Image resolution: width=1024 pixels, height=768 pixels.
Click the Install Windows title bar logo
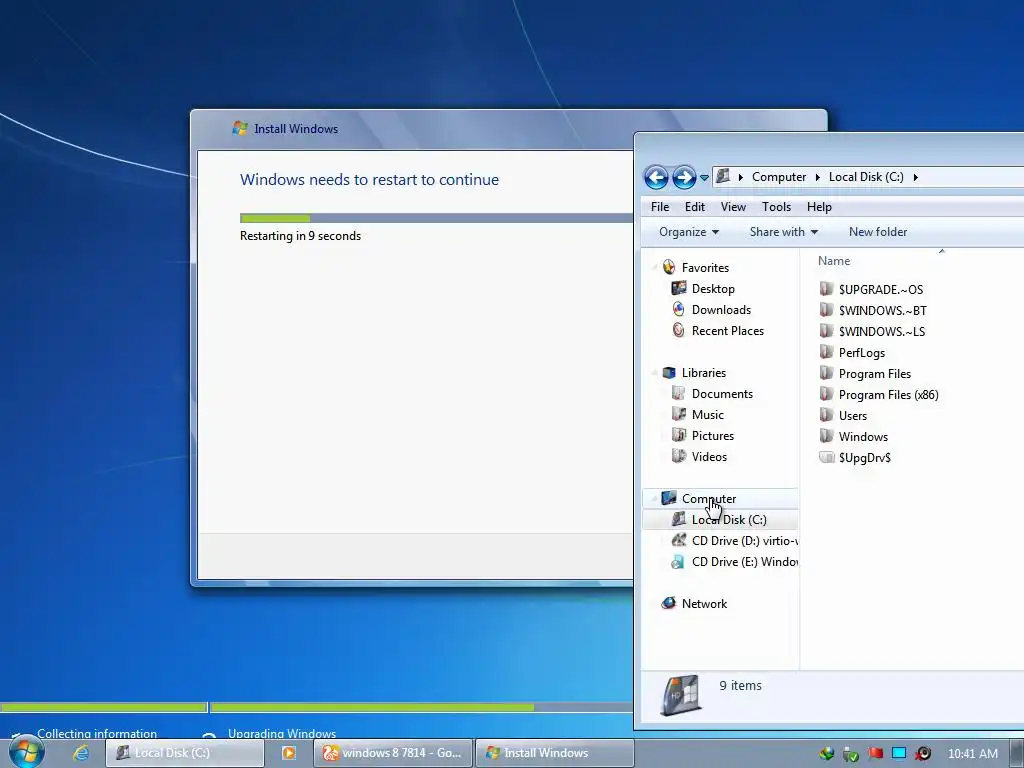pyautogui.click(x=240, y=128)
